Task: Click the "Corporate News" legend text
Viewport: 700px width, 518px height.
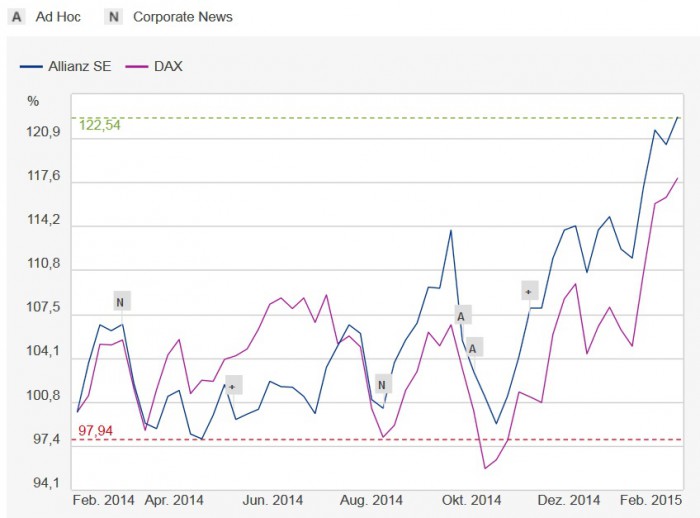Action: coord(183,17)
